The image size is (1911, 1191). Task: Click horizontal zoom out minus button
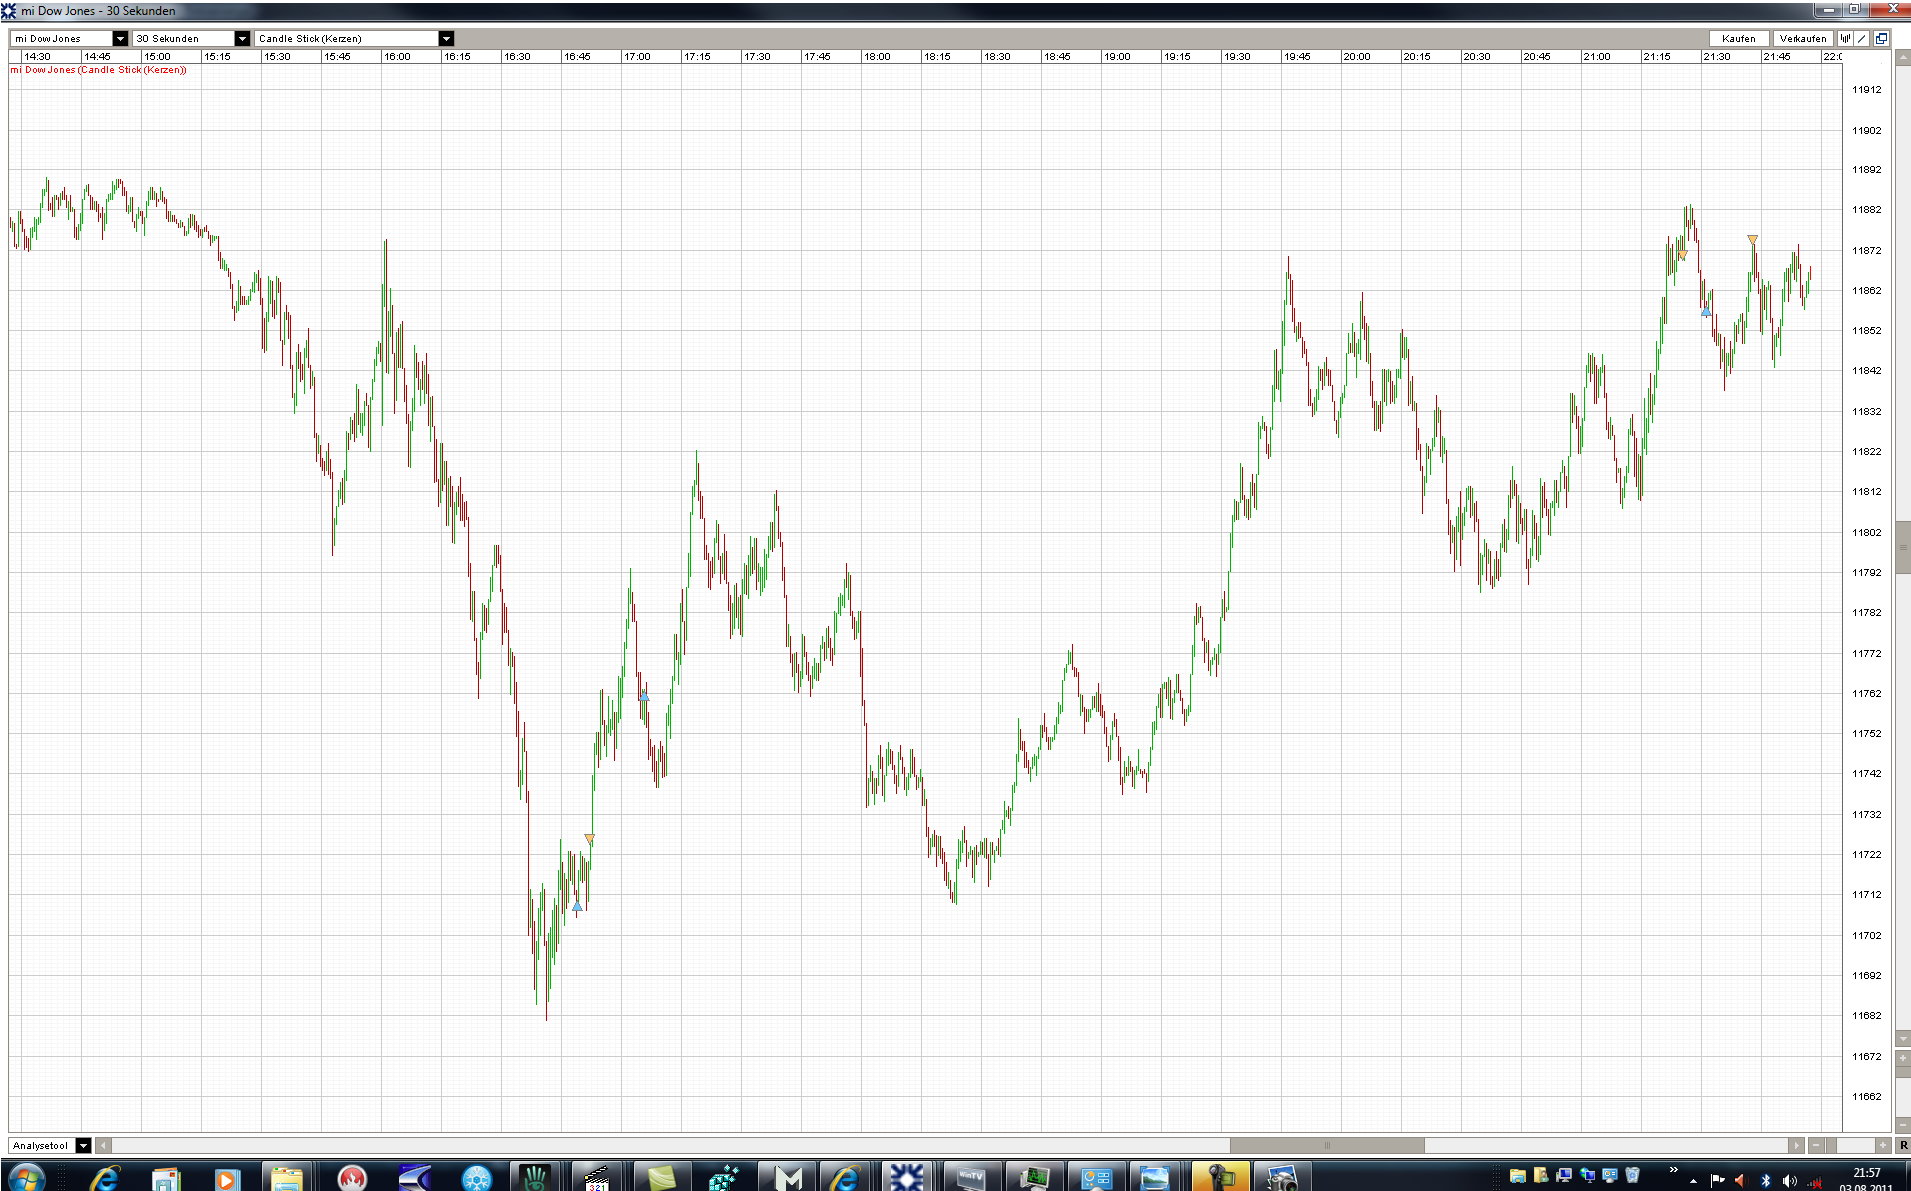[x=1816, y=1145]
